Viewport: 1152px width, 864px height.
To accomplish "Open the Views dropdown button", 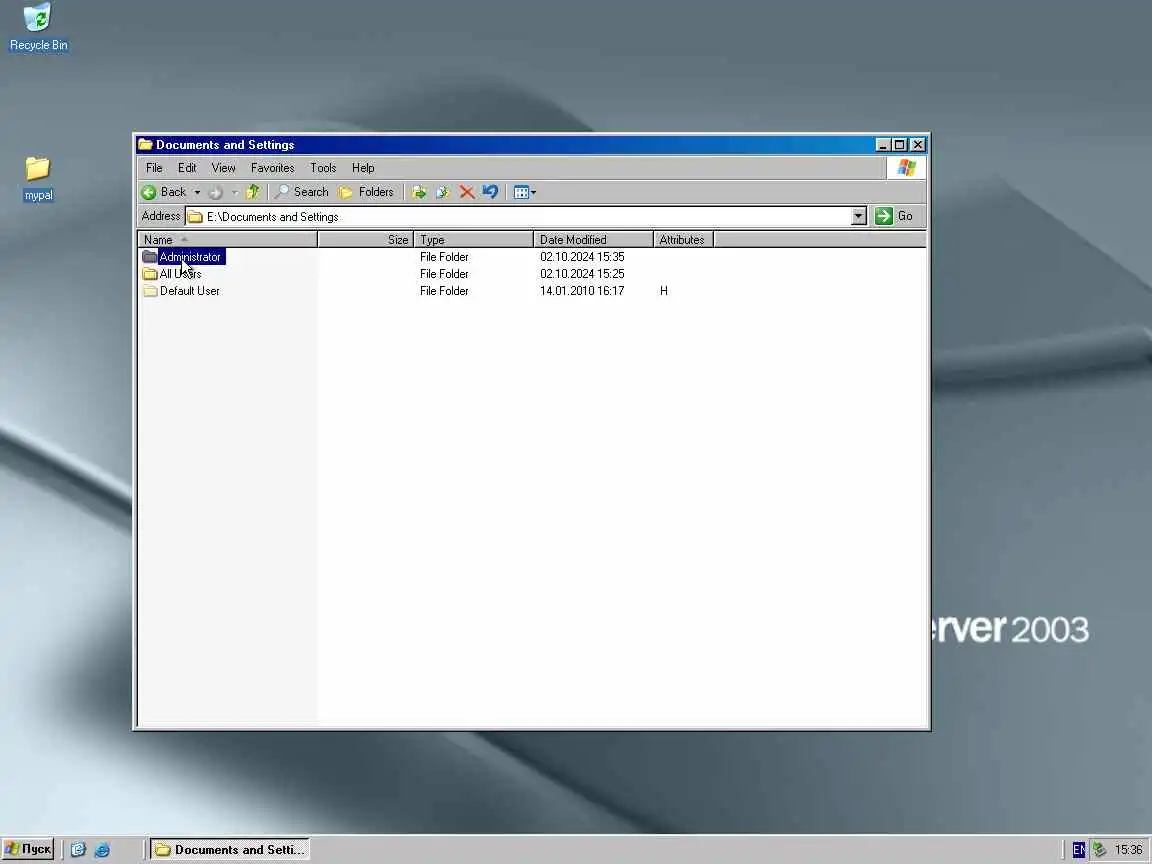I will pyautogui.click(x=525, y=192).
